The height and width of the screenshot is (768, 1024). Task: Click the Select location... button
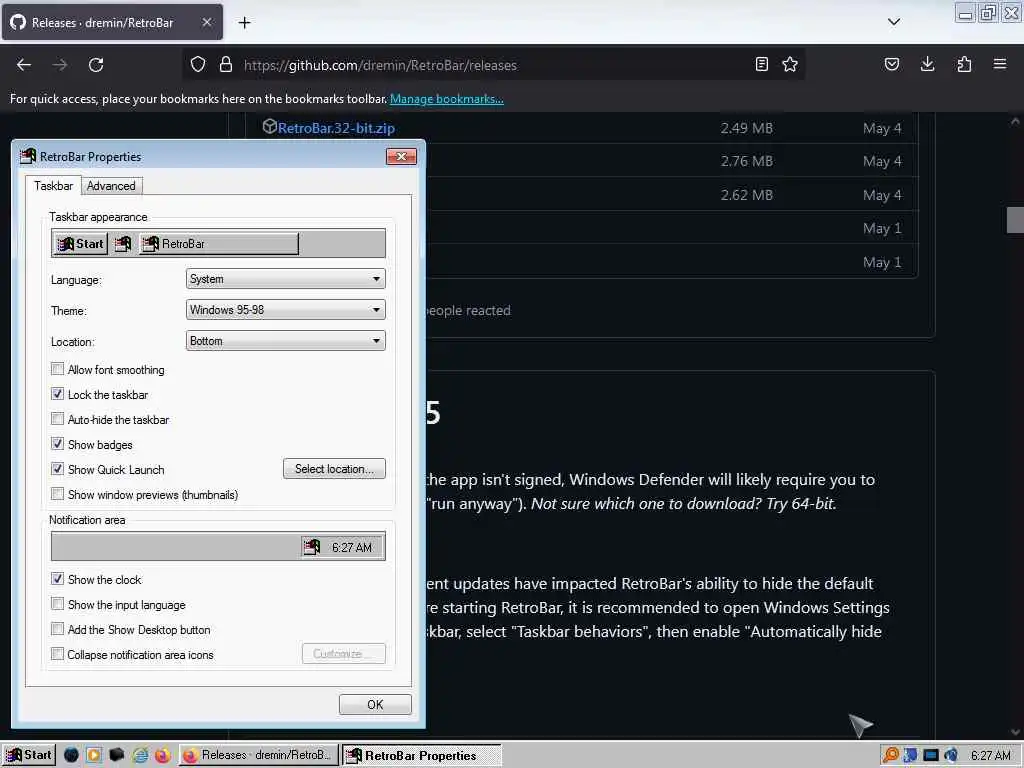(334, 469)
